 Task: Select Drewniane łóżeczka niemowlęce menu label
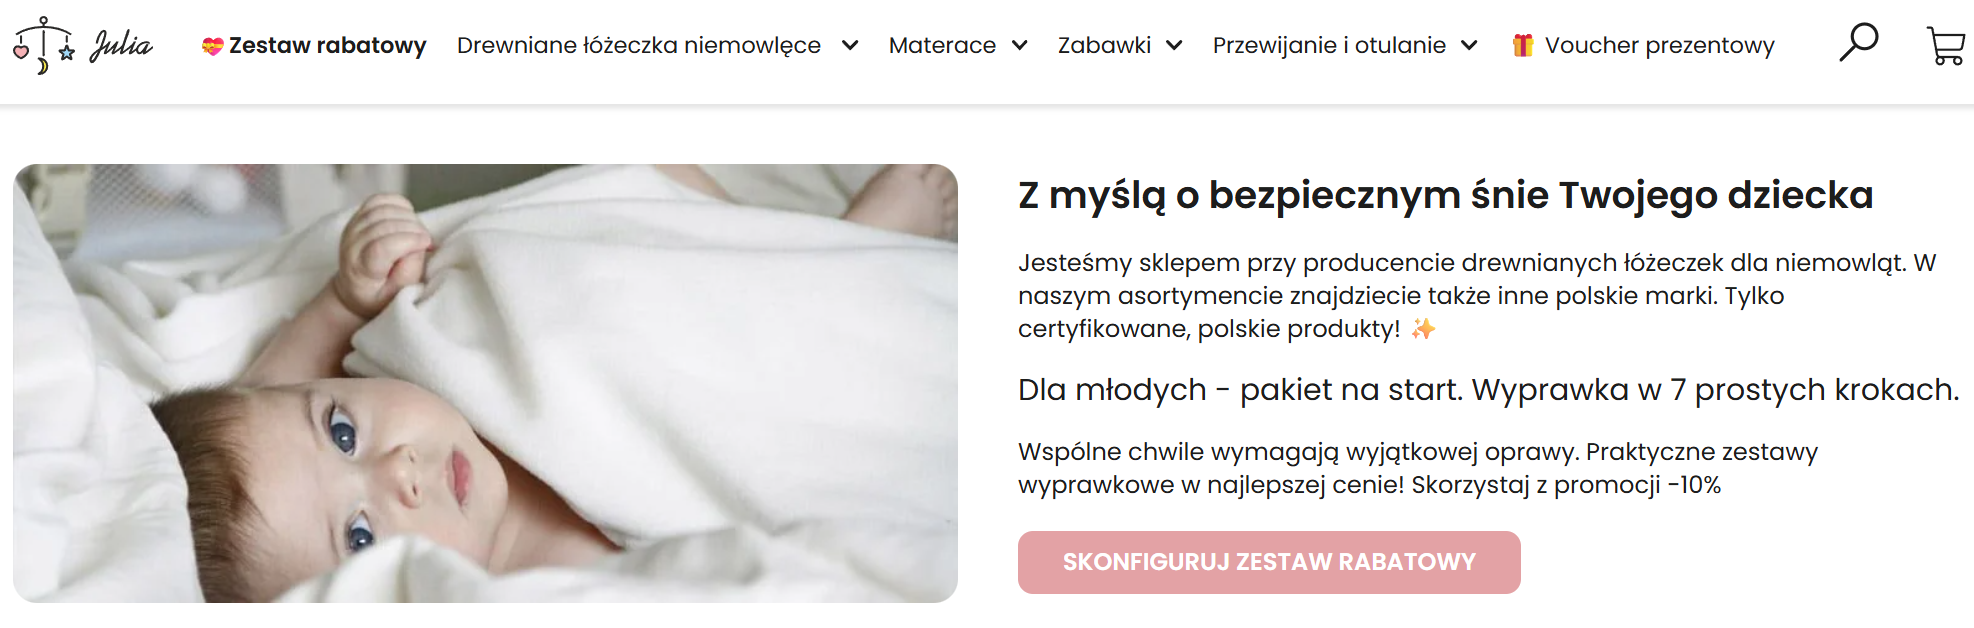[x=639, y=45]
